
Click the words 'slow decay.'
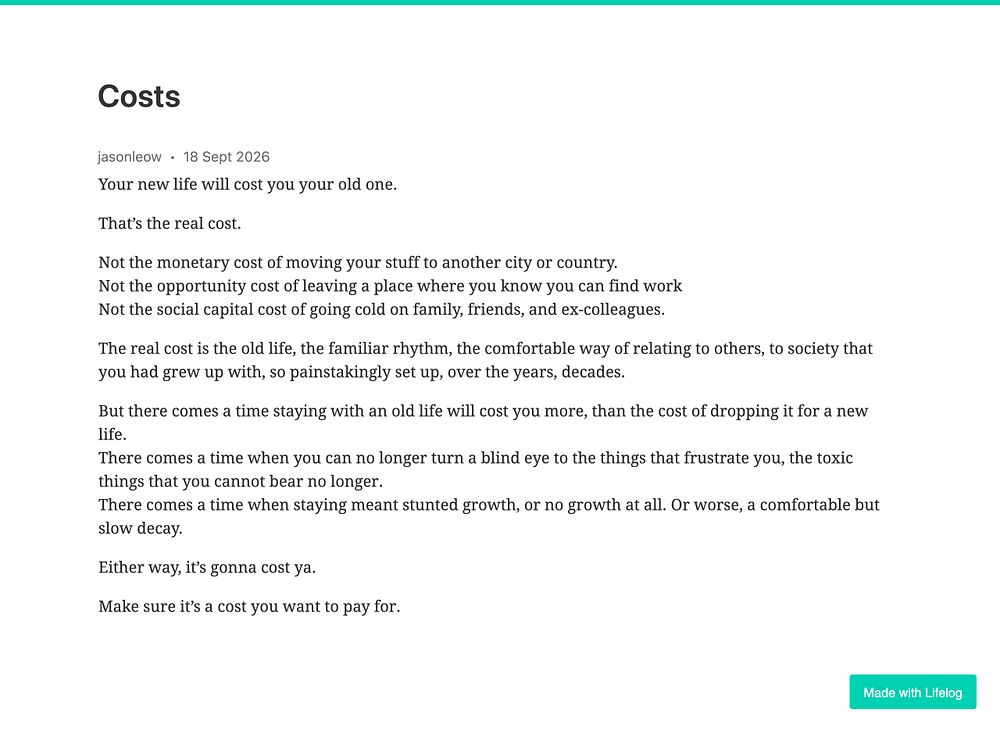click(140, 529)
